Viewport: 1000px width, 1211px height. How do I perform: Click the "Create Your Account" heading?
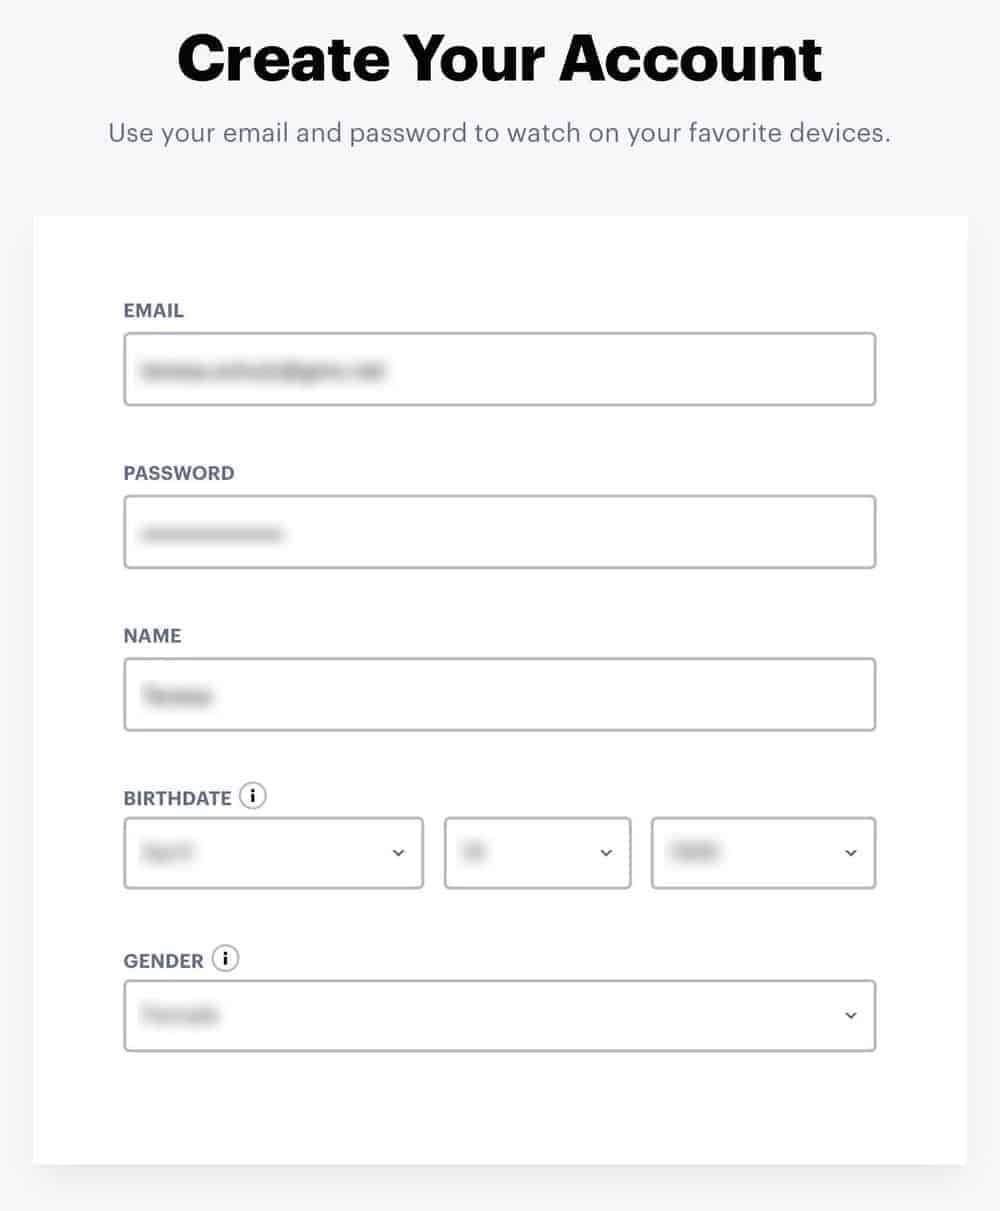coord(500,58)
